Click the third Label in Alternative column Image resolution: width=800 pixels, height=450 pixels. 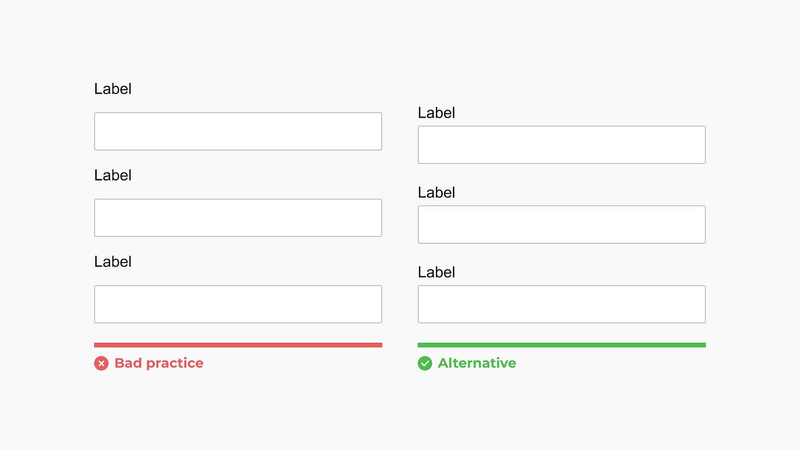click(436, 272)
